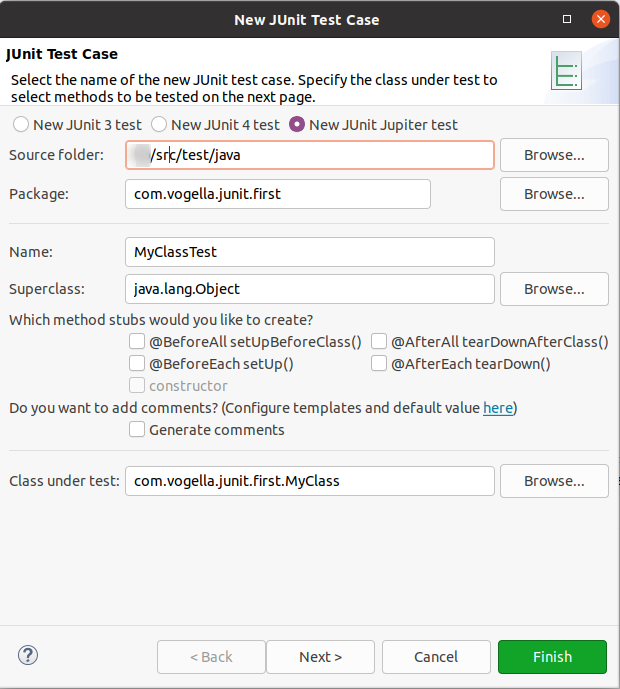Select the New JUnit 3 test option
Screen dimensions: 620x689
[x=20, y=125]
